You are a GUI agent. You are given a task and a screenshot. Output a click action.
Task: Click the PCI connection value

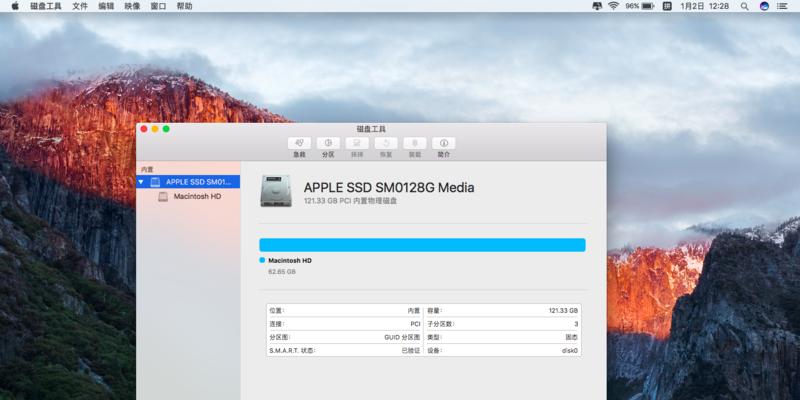pos(415,324)
